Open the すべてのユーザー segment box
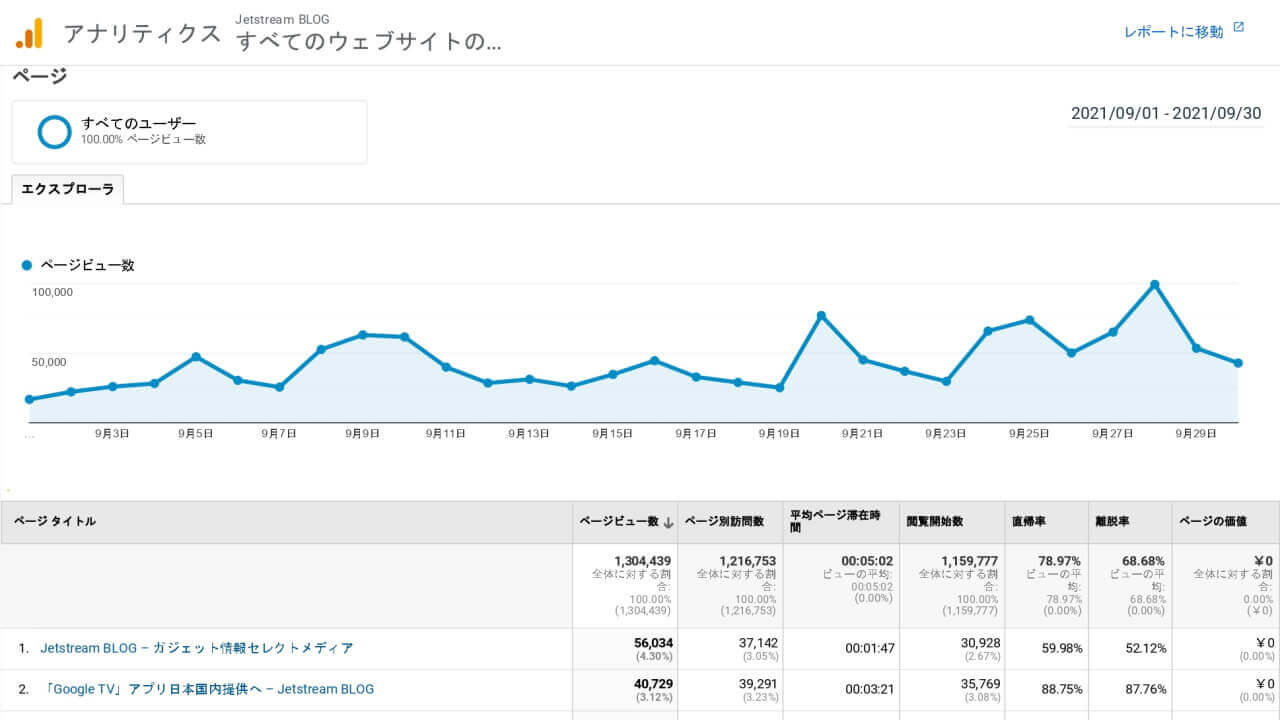Image resolution: width=1280 pixels, height=720 pixels. point(189,131)
